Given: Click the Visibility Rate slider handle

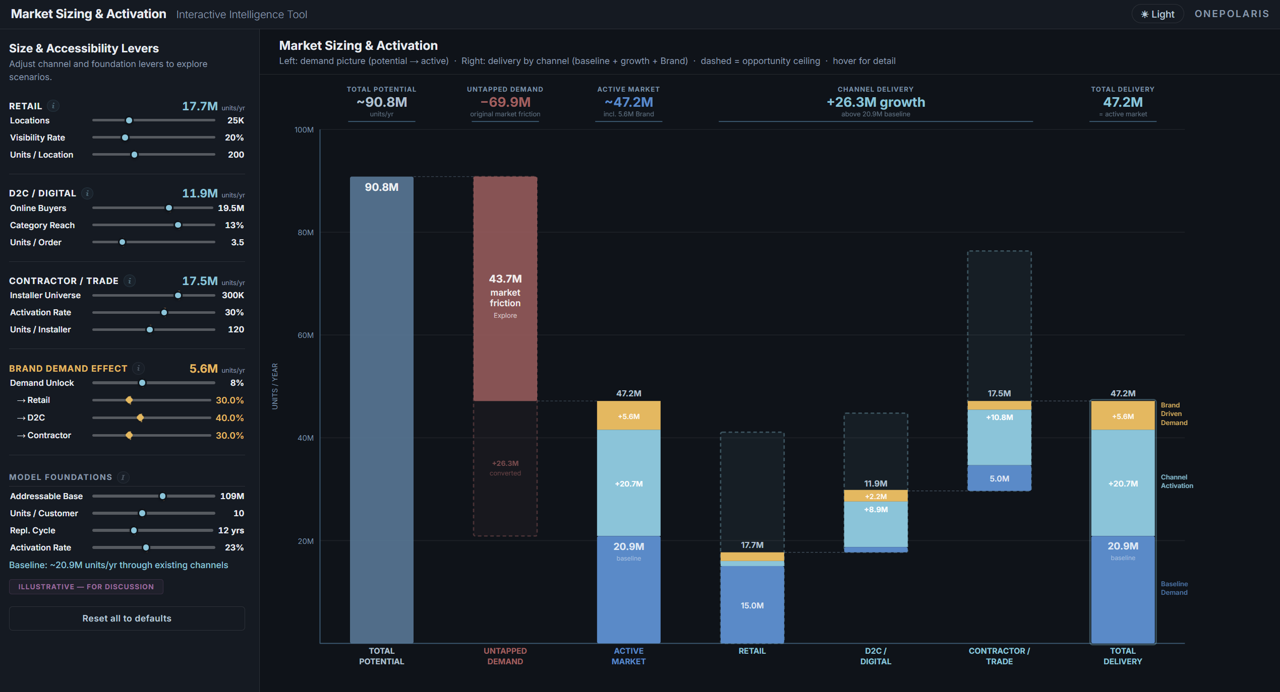Looking at the screenshot, I should coord(125,137).
